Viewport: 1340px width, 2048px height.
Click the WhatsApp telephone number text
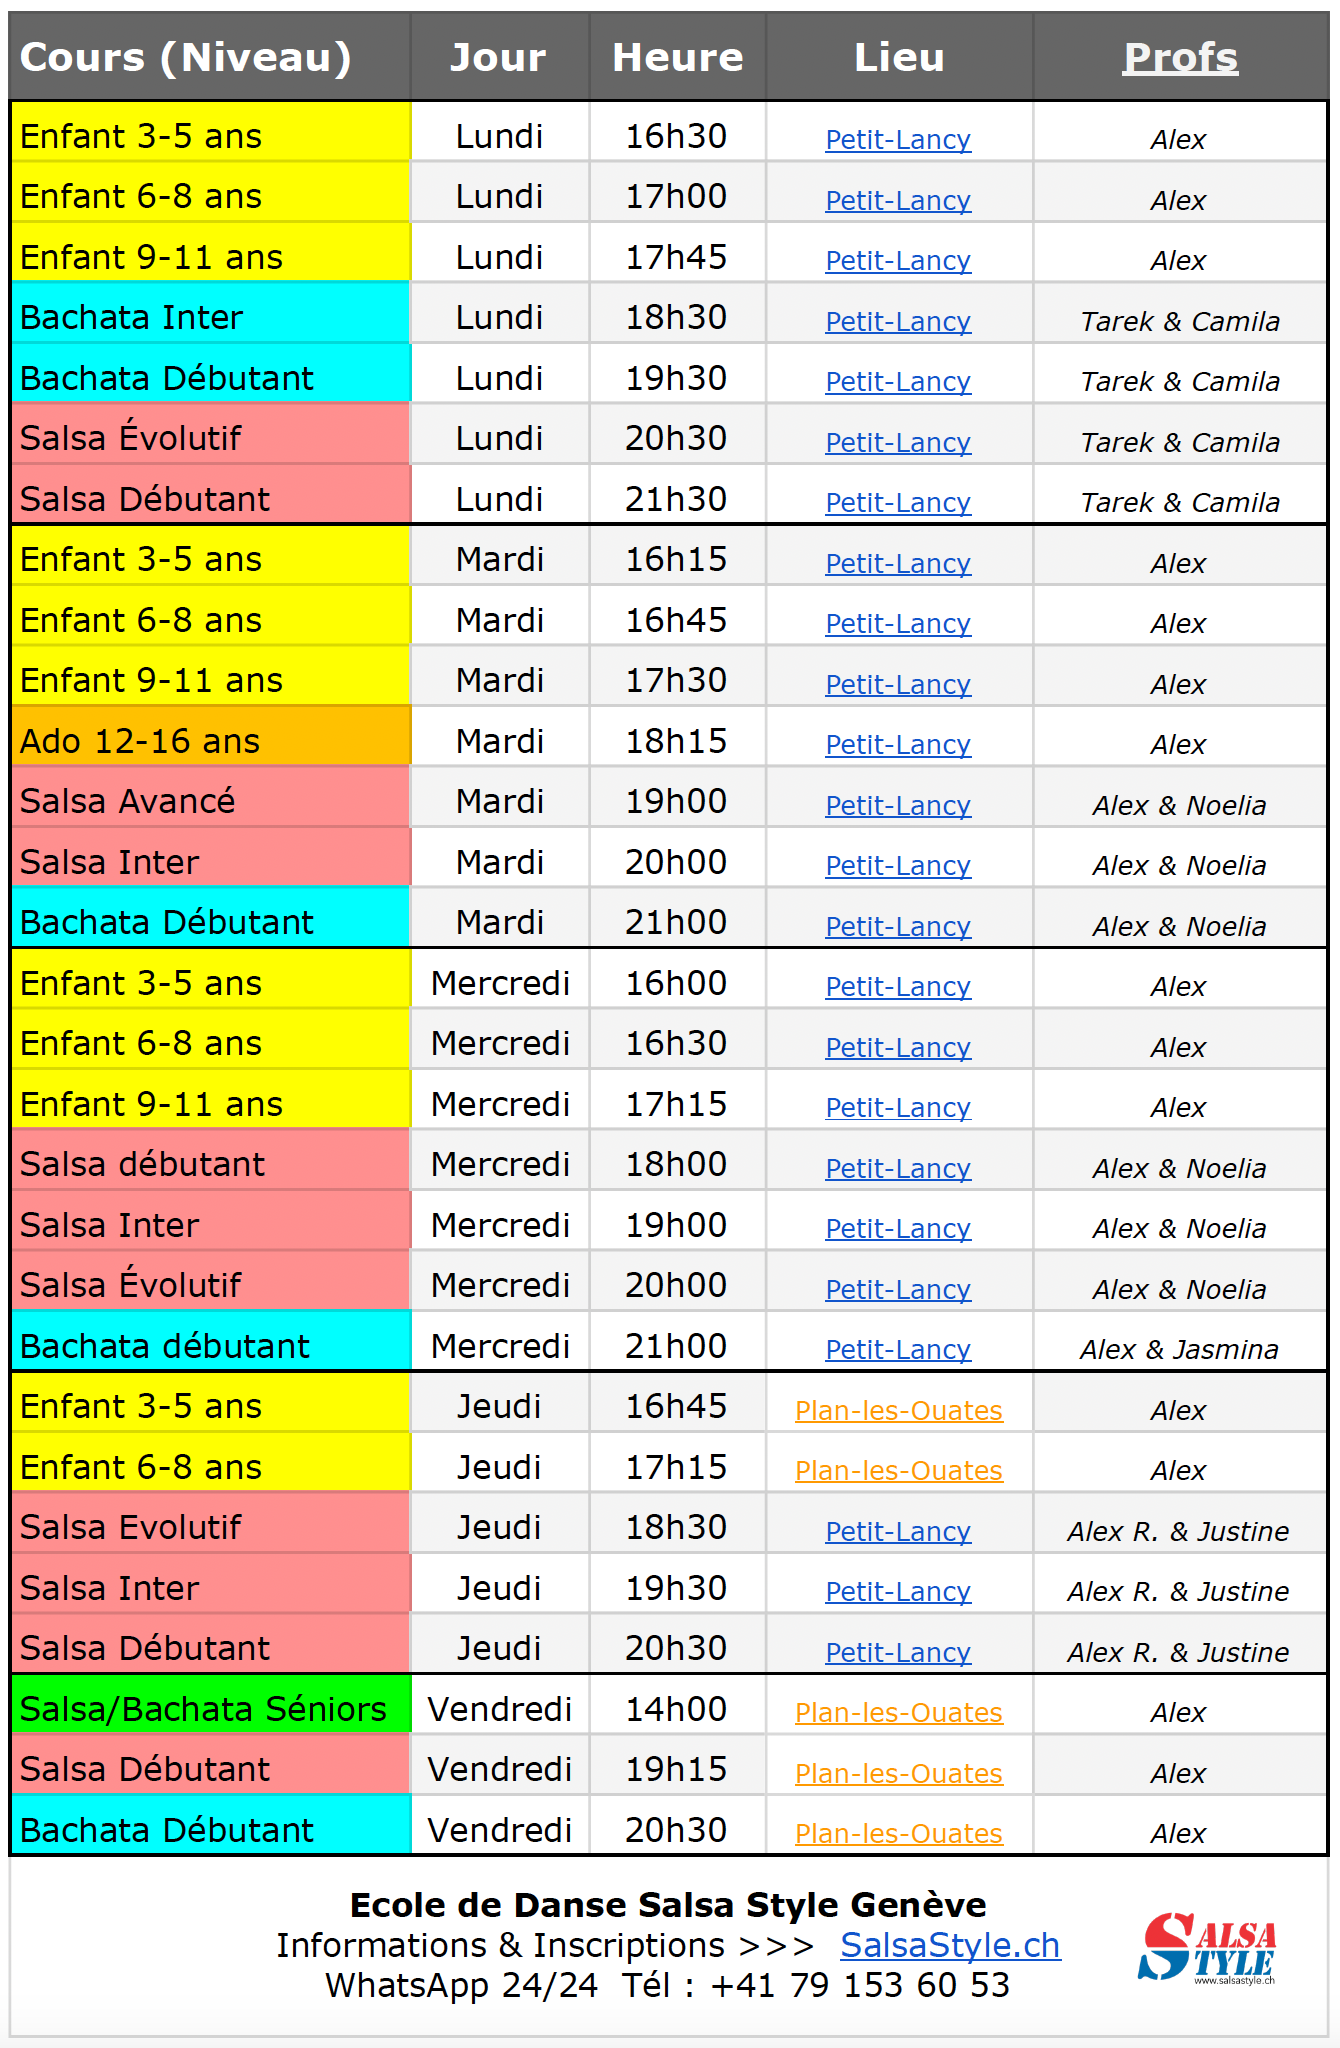pyautogui.click(x=860, y=1985)
